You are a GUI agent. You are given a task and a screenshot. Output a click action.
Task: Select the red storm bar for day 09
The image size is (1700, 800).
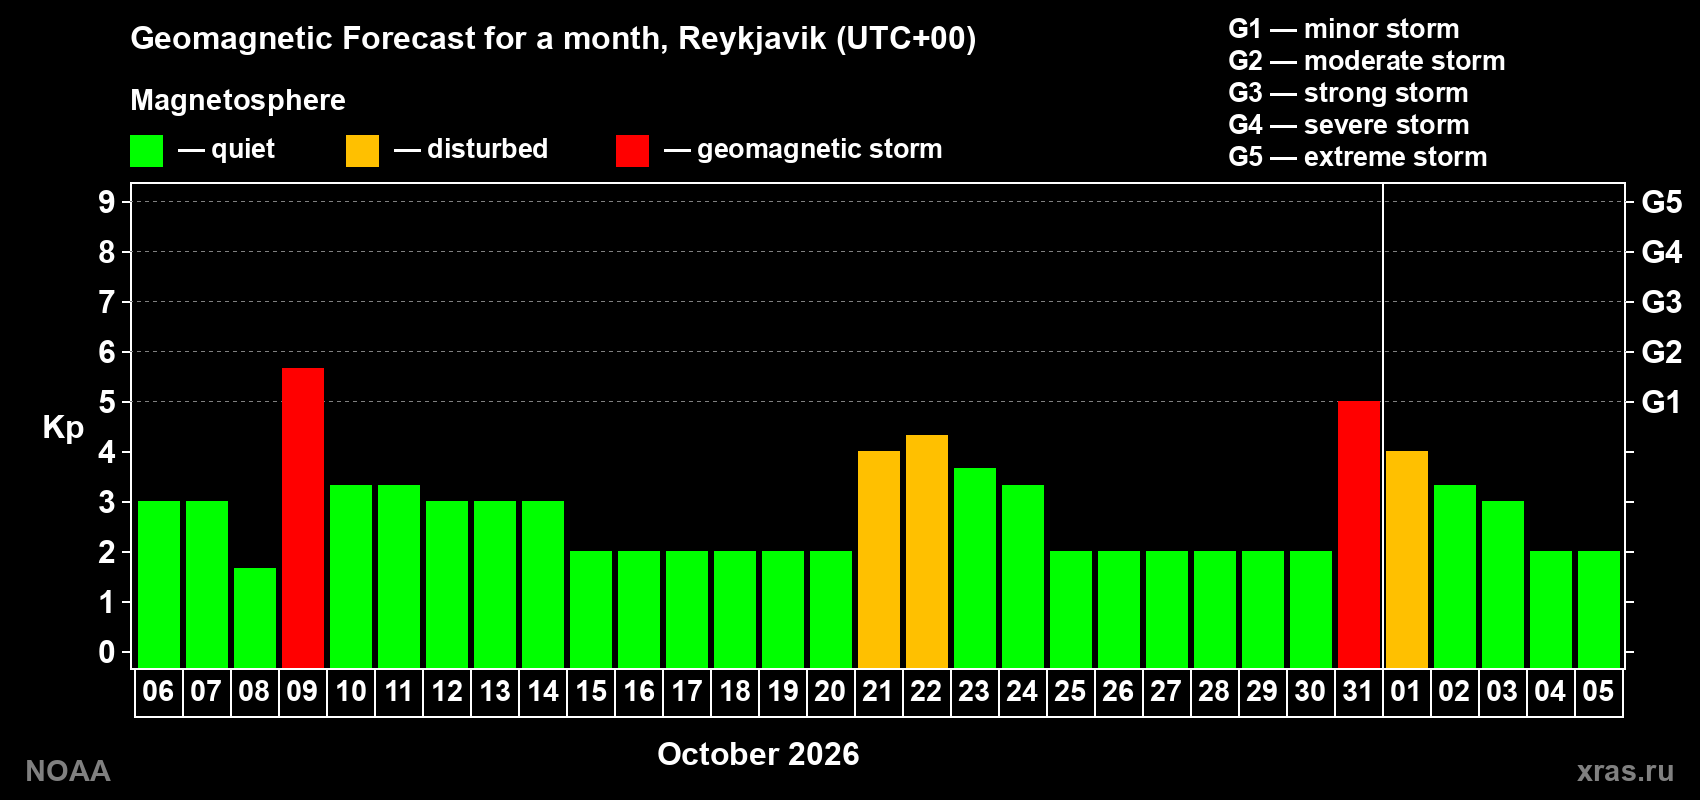click(x=303, y=518)
